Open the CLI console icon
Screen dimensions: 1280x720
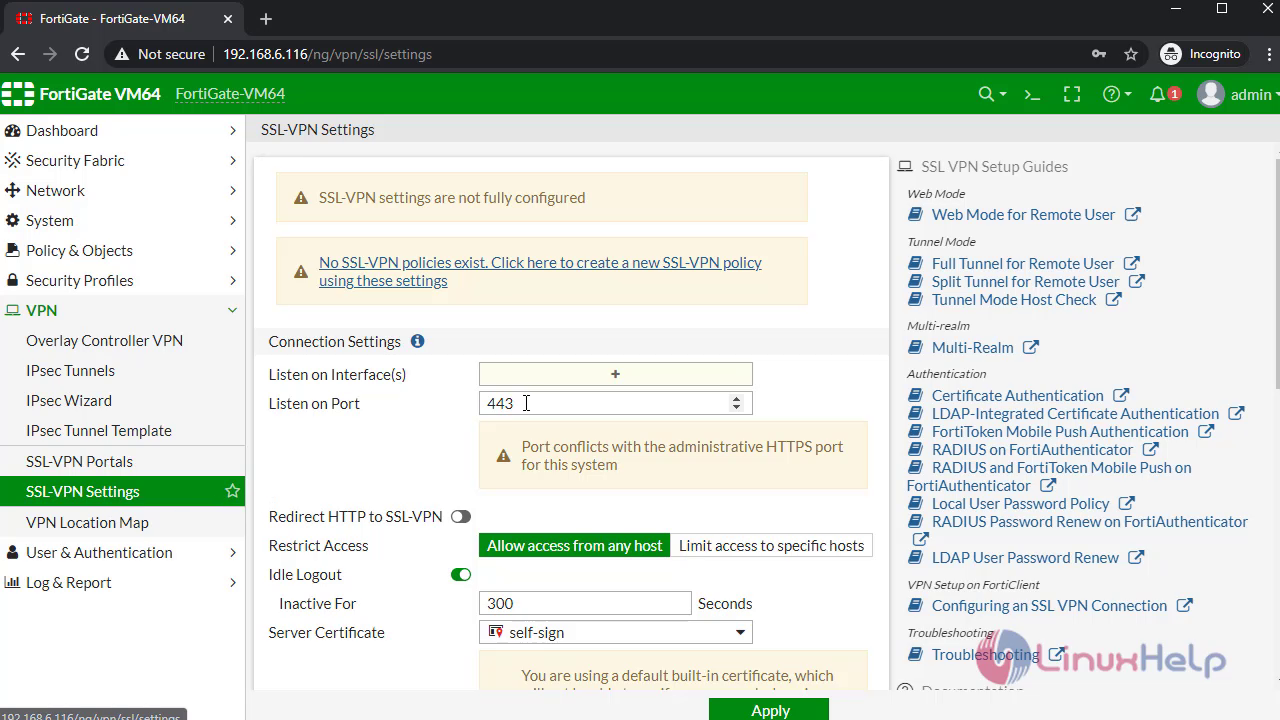(1032, 94)
